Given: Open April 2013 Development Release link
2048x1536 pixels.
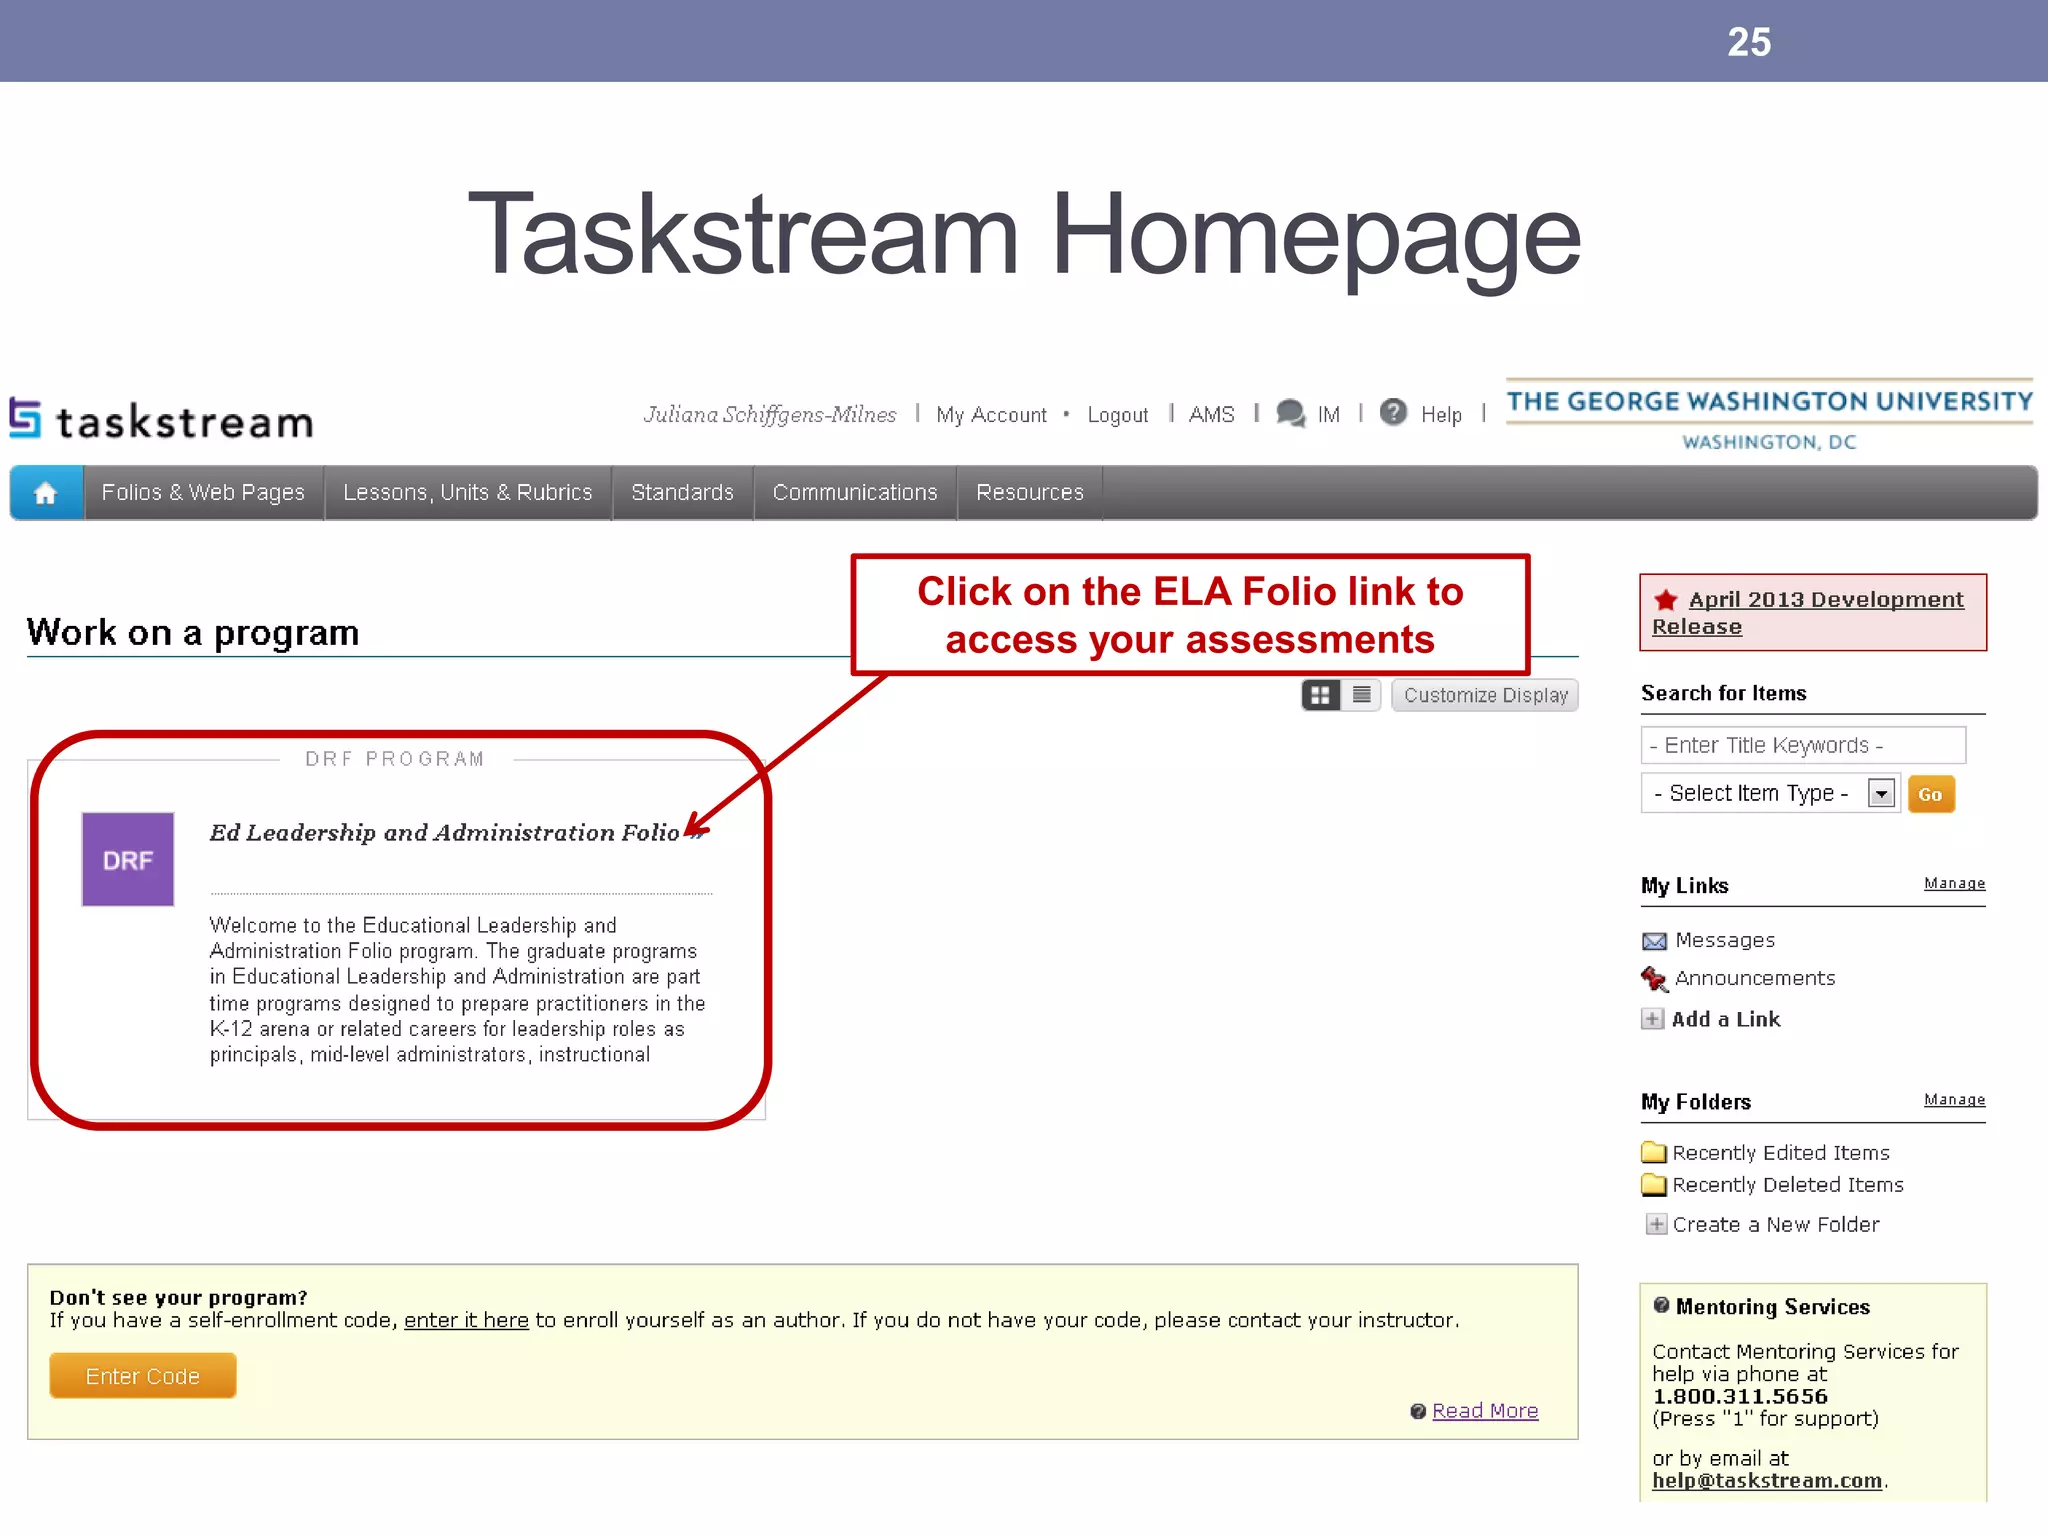Looking at the screenshot, I should (x=1808, y=612).
